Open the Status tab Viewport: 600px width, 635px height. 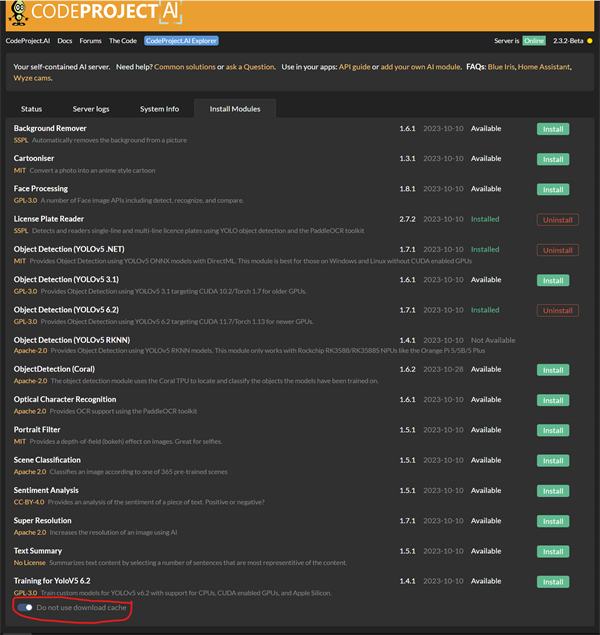(x=31, y=109)
